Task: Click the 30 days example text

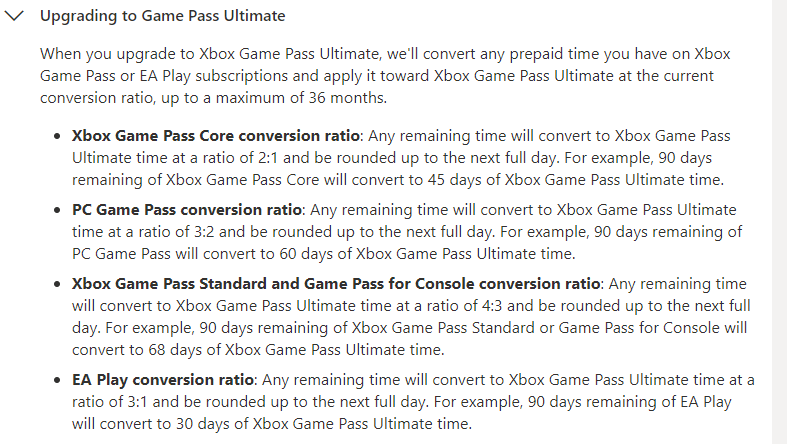Action: tap(203, 424)
